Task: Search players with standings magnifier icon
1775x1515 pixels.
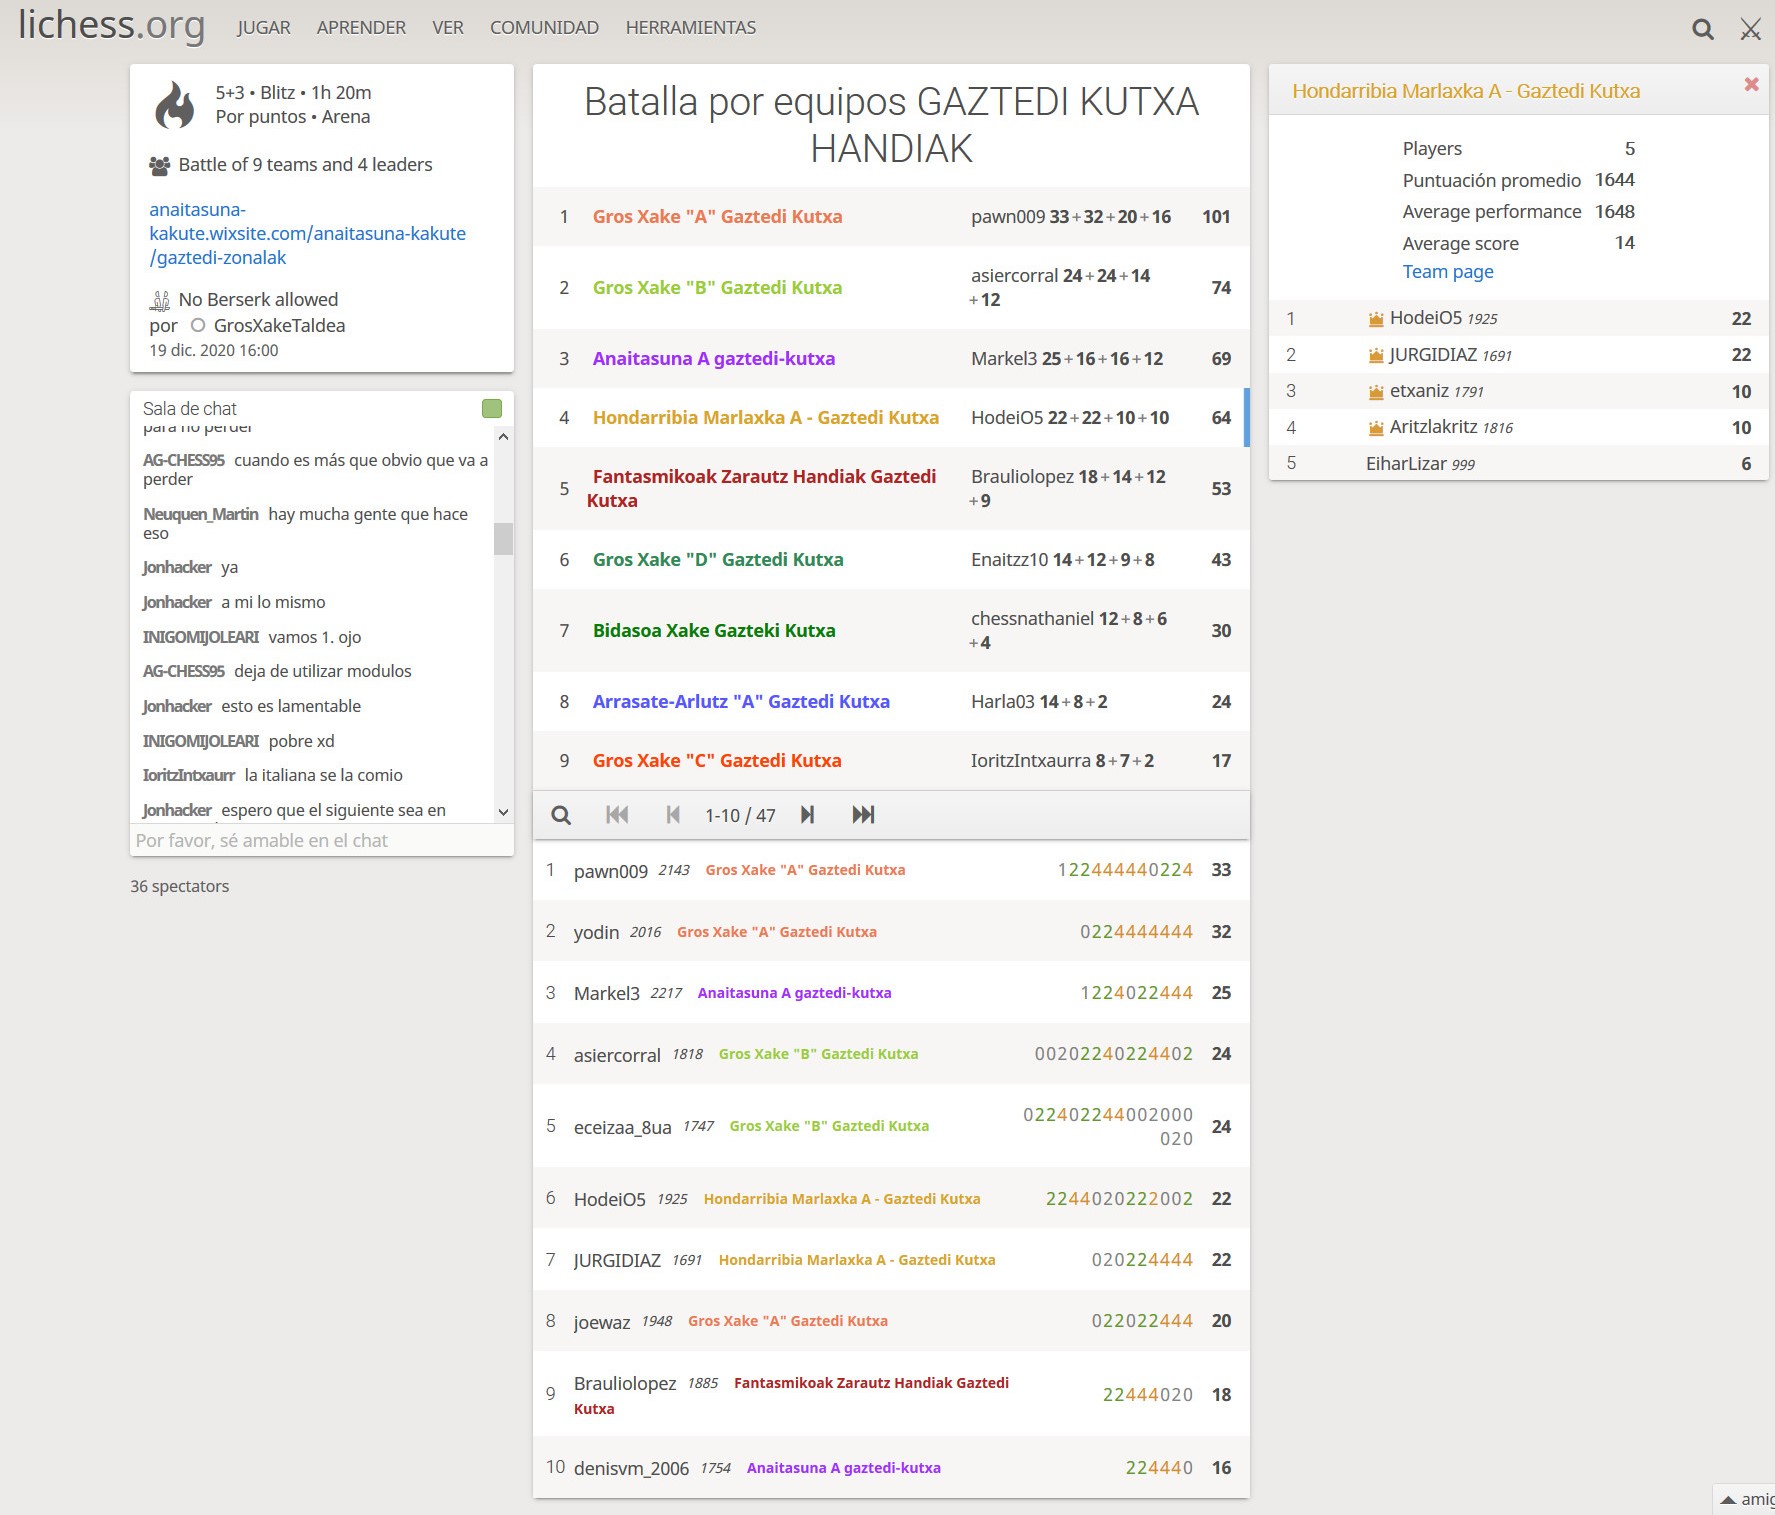Action: click(x=561, y=815)
